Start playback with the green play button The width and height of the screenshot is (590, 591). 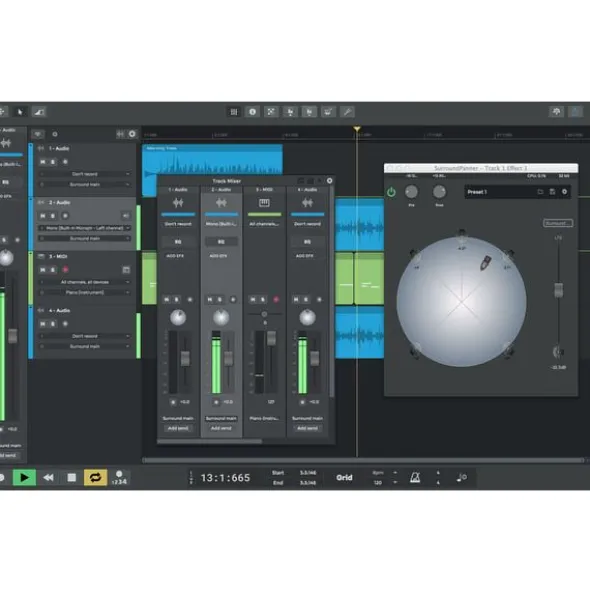[x=24, y=478]
